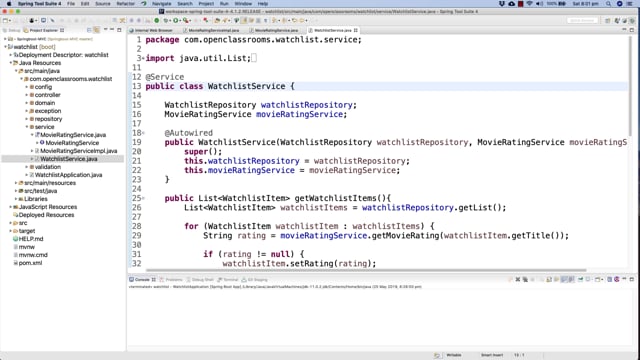This screenshot has height=360, width=640.
Task: Click the volume icon in macOS menu bar
Action: (x=540, y=4)
